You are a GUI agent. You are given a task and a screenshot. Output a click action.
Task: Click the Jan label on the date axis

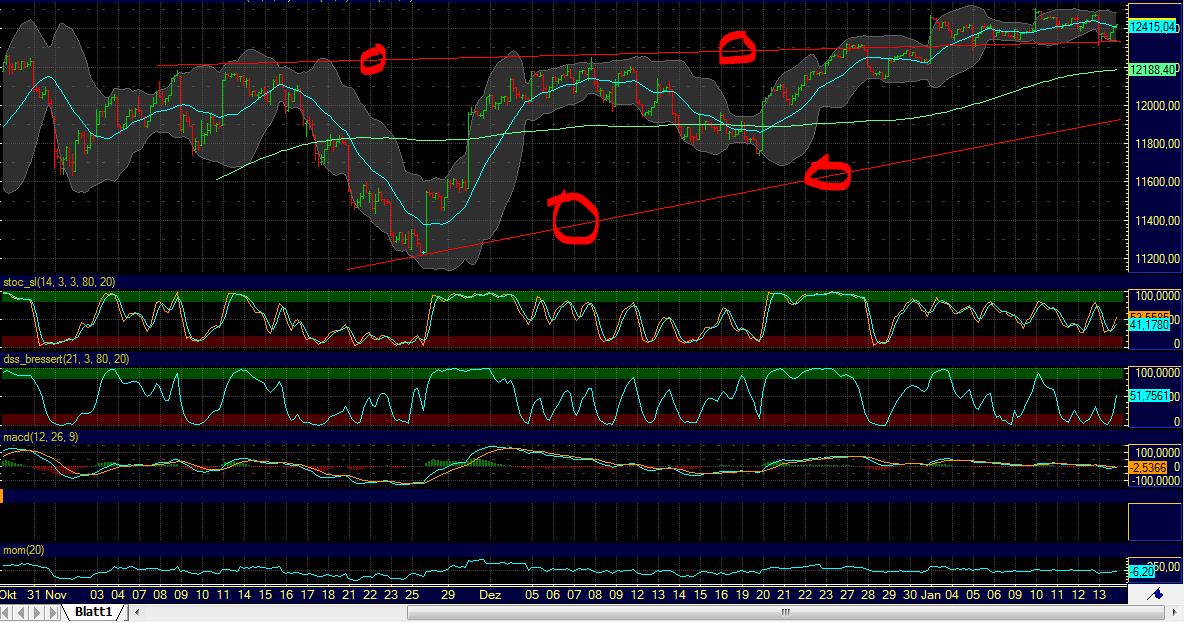929,592
